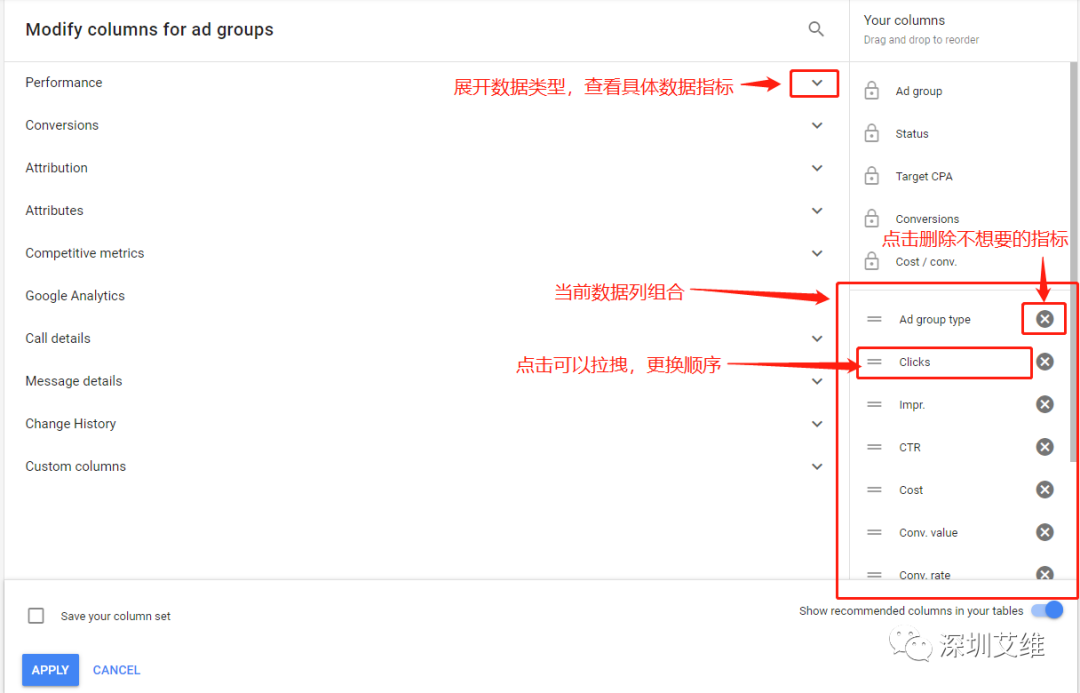1080x693 pixels.
Task: Select the CTR column entry
Action: point(909,447)
